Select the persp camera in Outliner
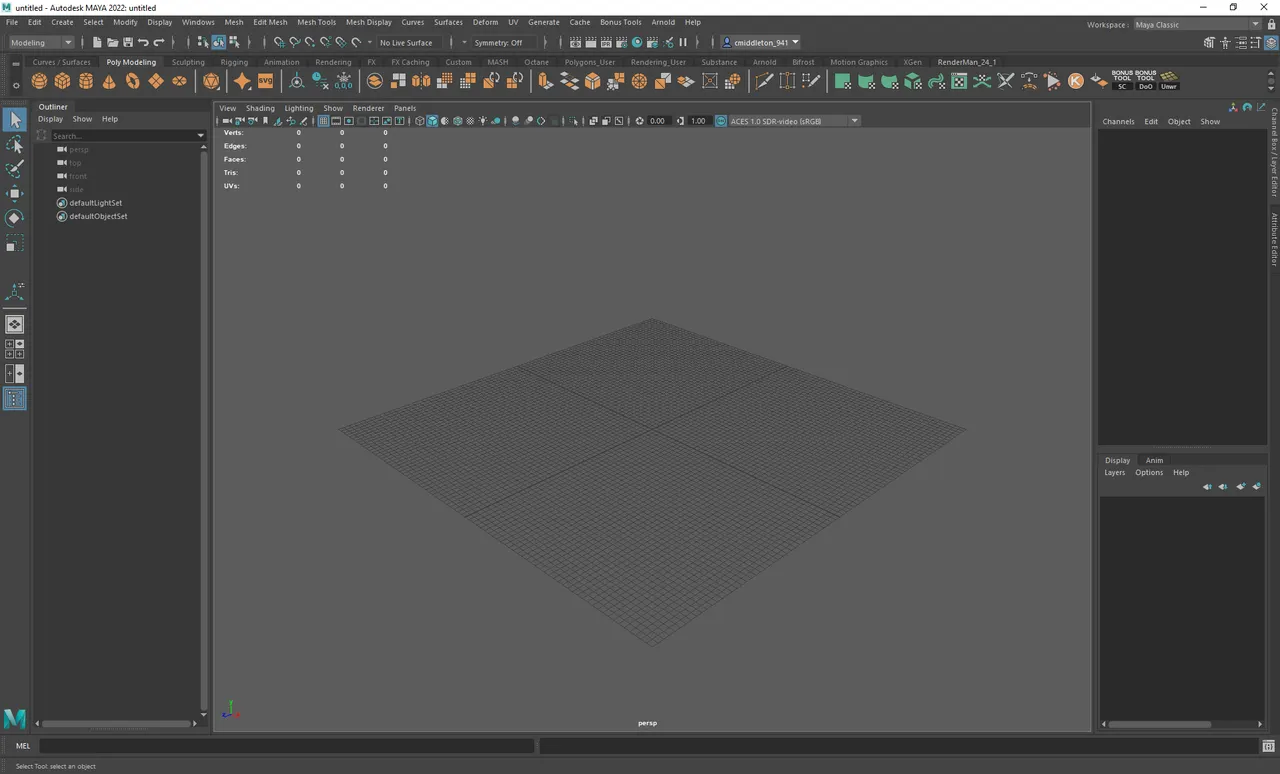 (x=79, y=149)
